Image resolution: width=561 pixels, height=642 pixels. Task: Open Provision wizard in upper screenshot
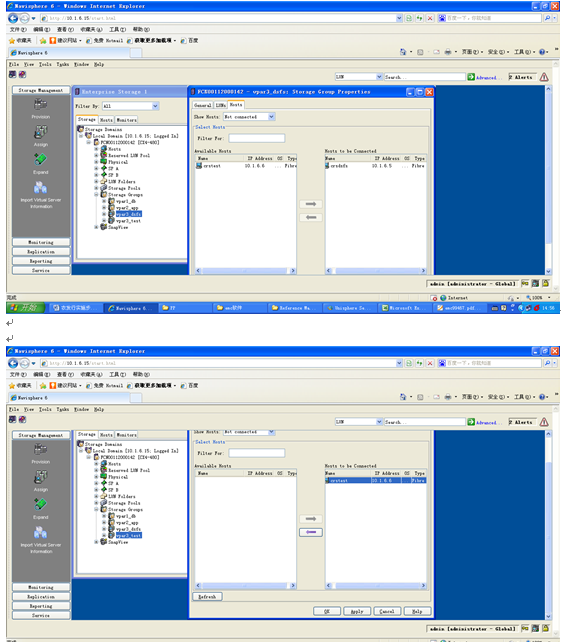pos(40,105)
